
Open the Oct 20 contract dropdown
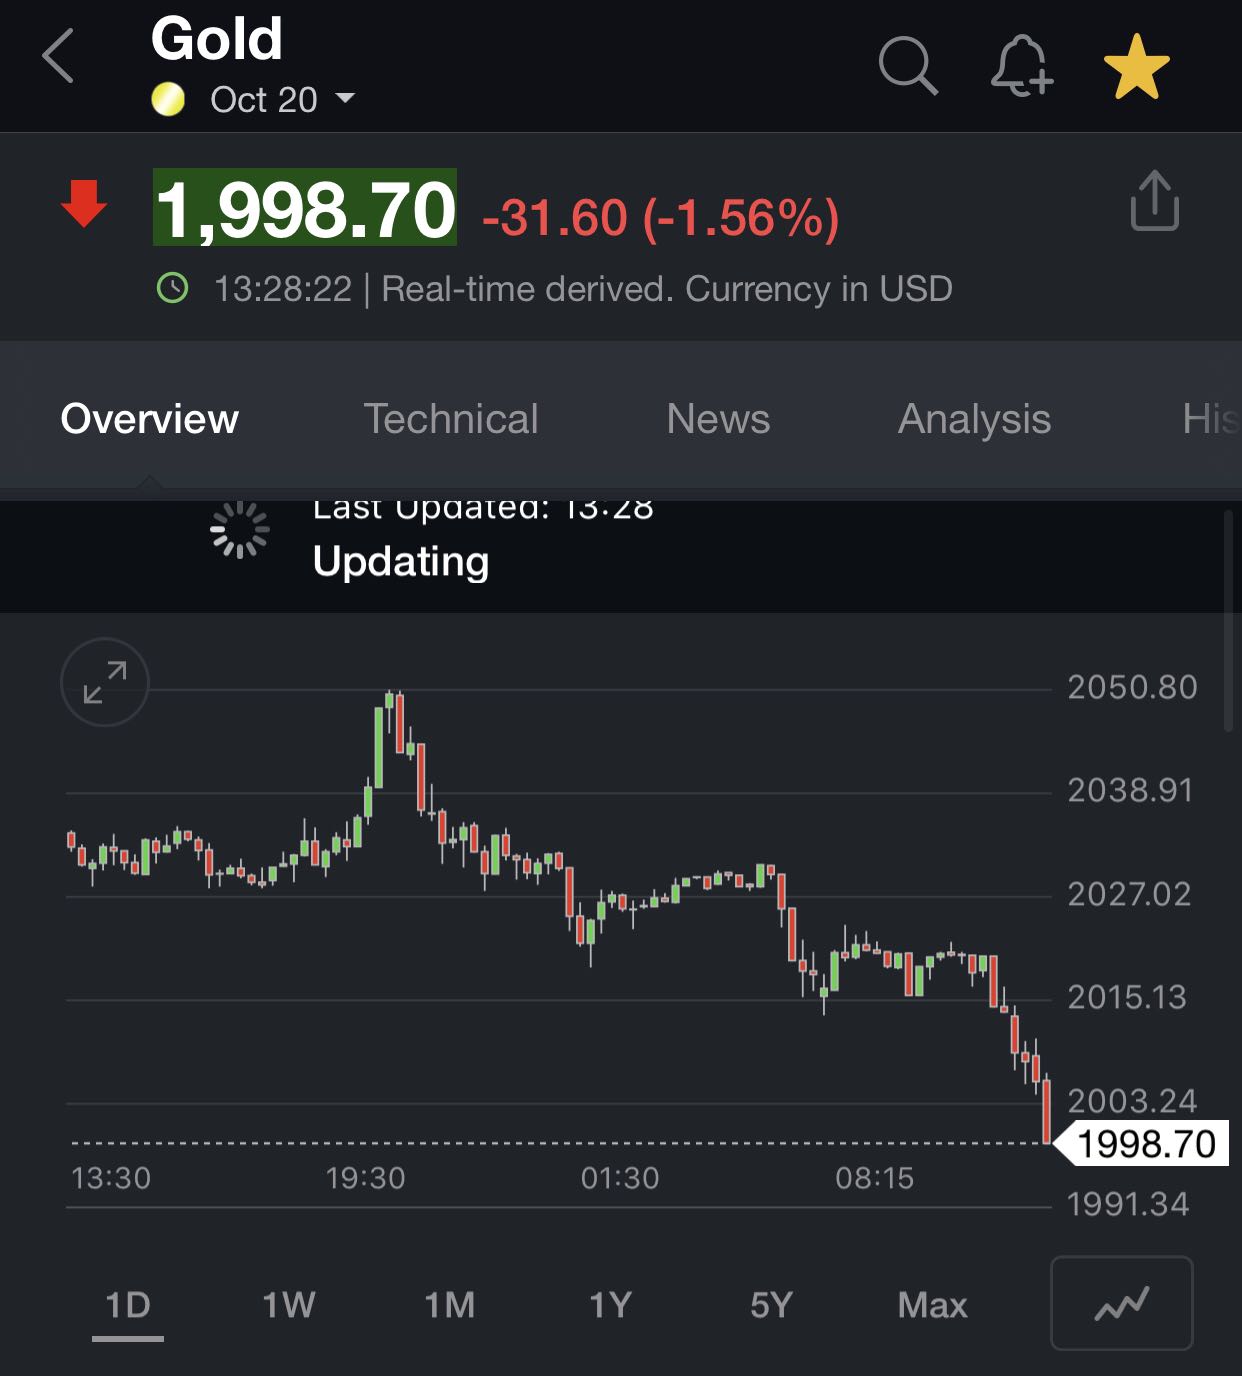click(282, 99)
